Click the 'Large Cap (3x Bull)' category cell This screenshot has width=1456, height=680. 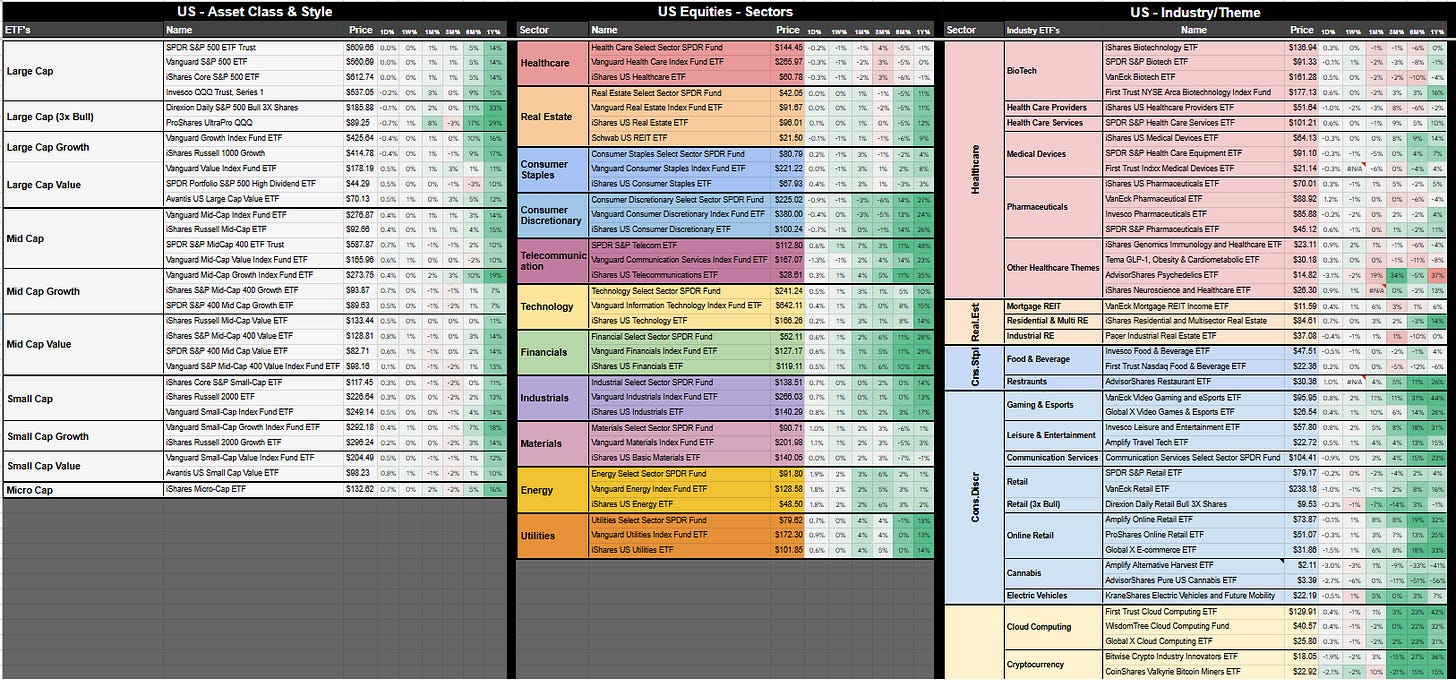[x=83, y=115]
